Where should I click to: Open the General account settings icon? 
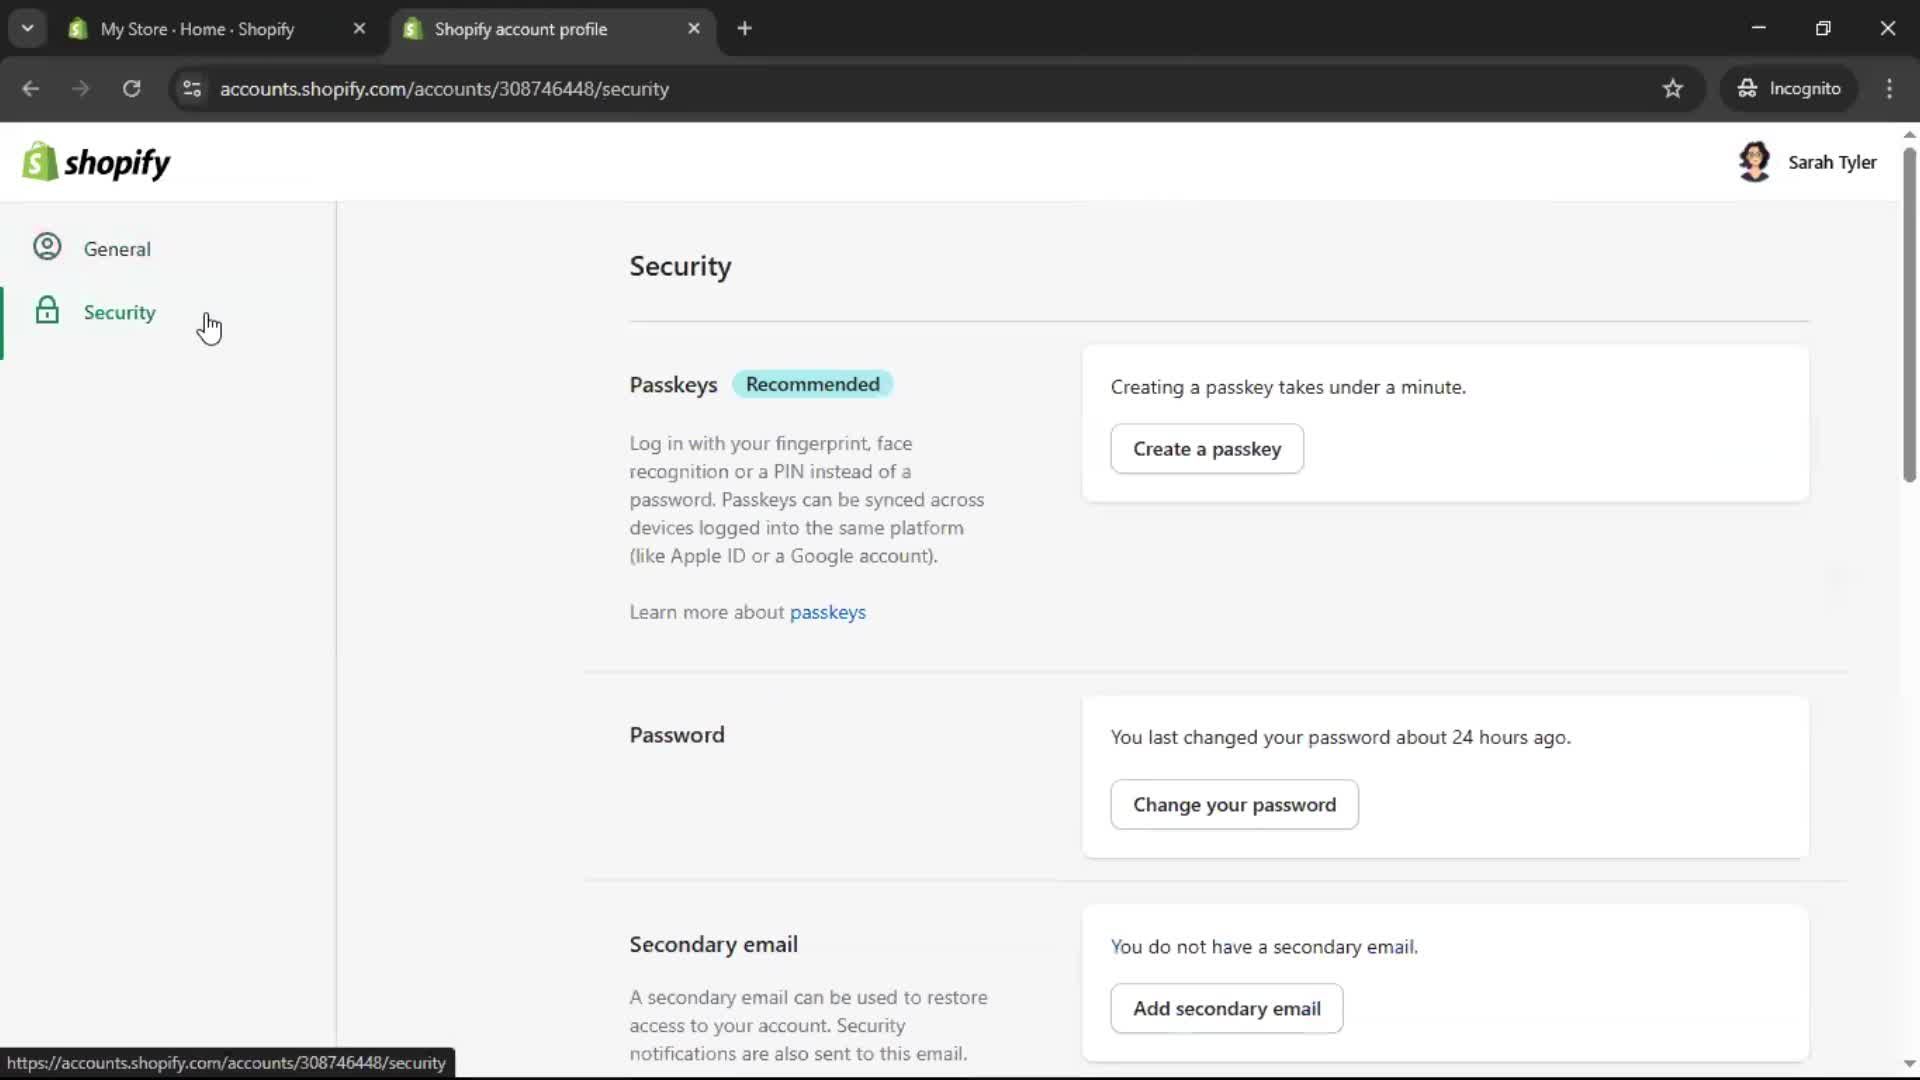46,247
